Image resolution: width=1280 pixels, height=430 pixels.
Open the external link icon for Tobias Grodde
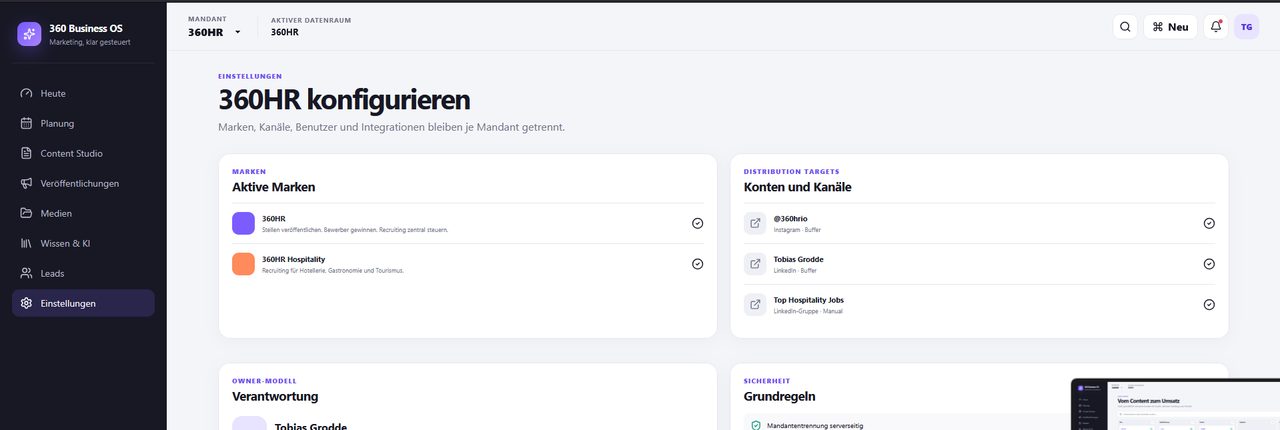point(755,264)
